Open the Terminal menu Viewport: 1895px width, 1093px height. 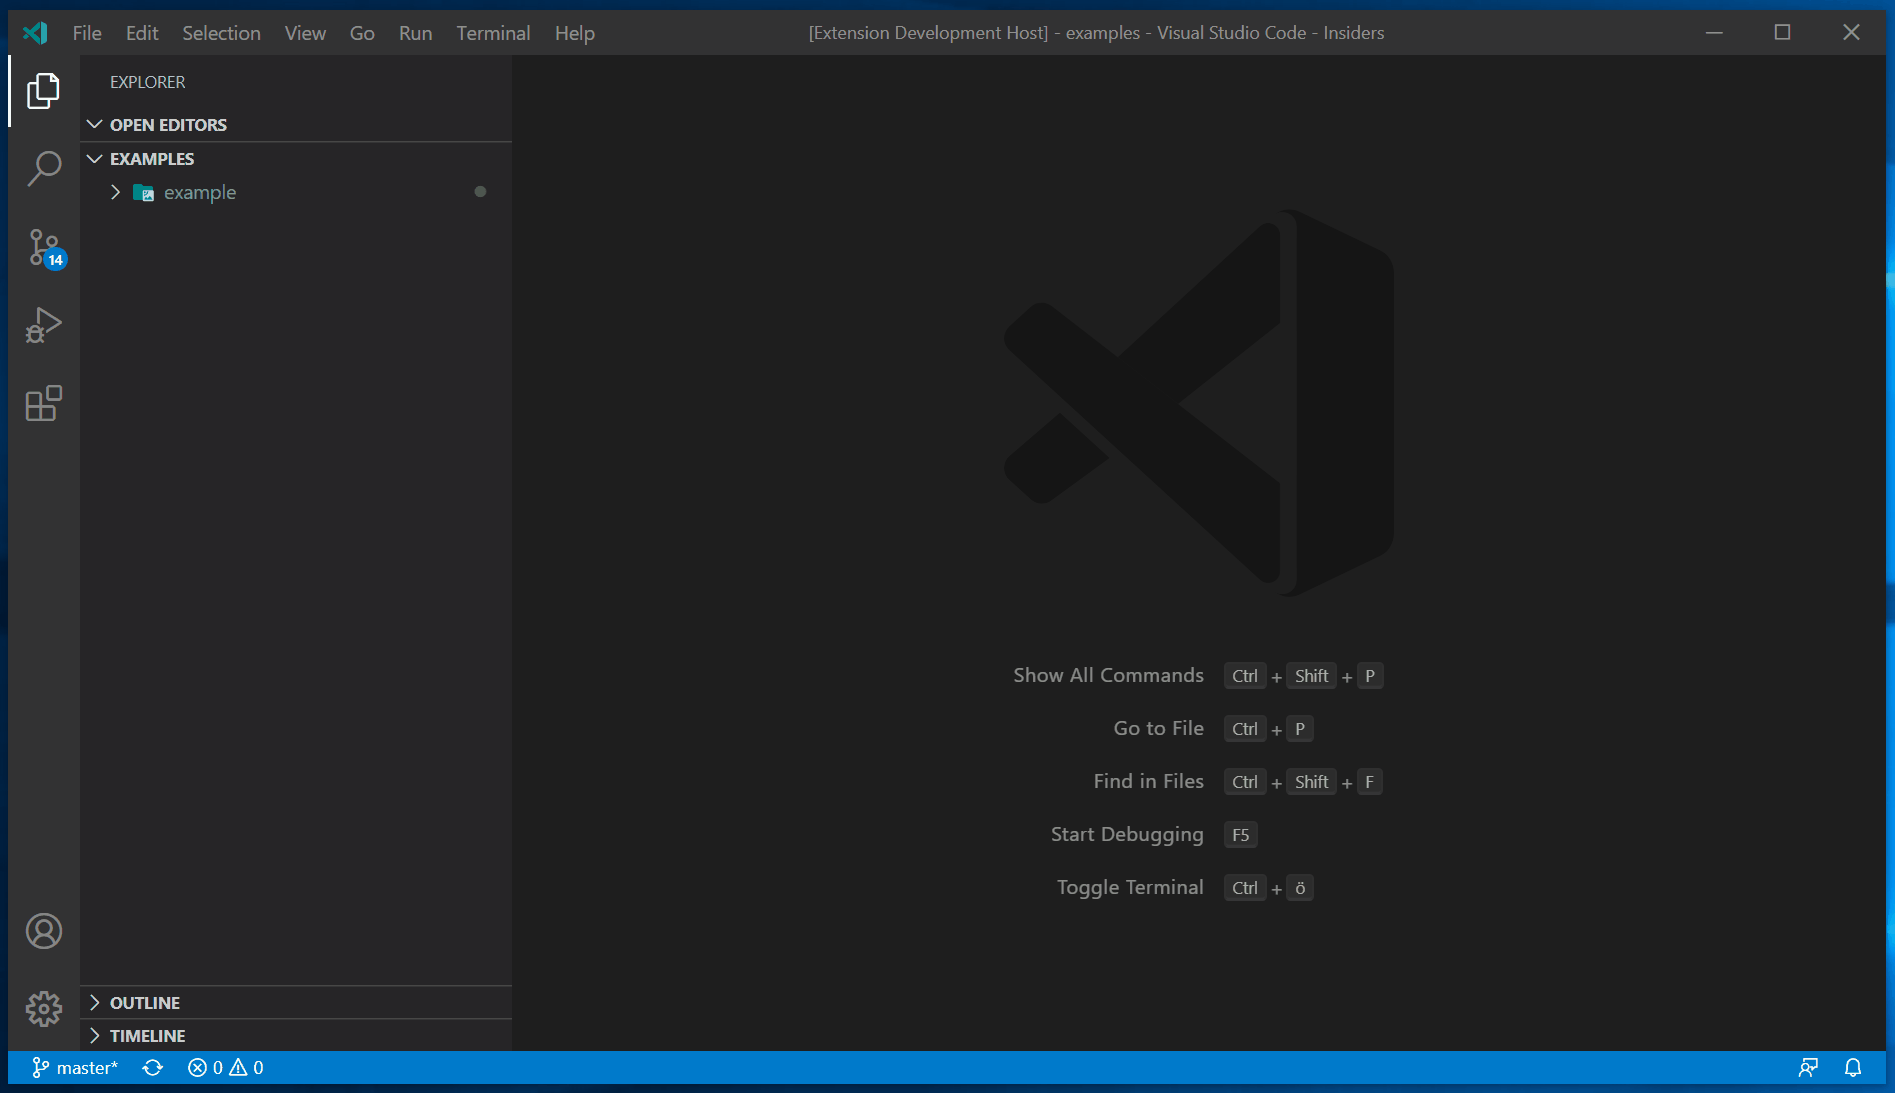pos(492,32)
